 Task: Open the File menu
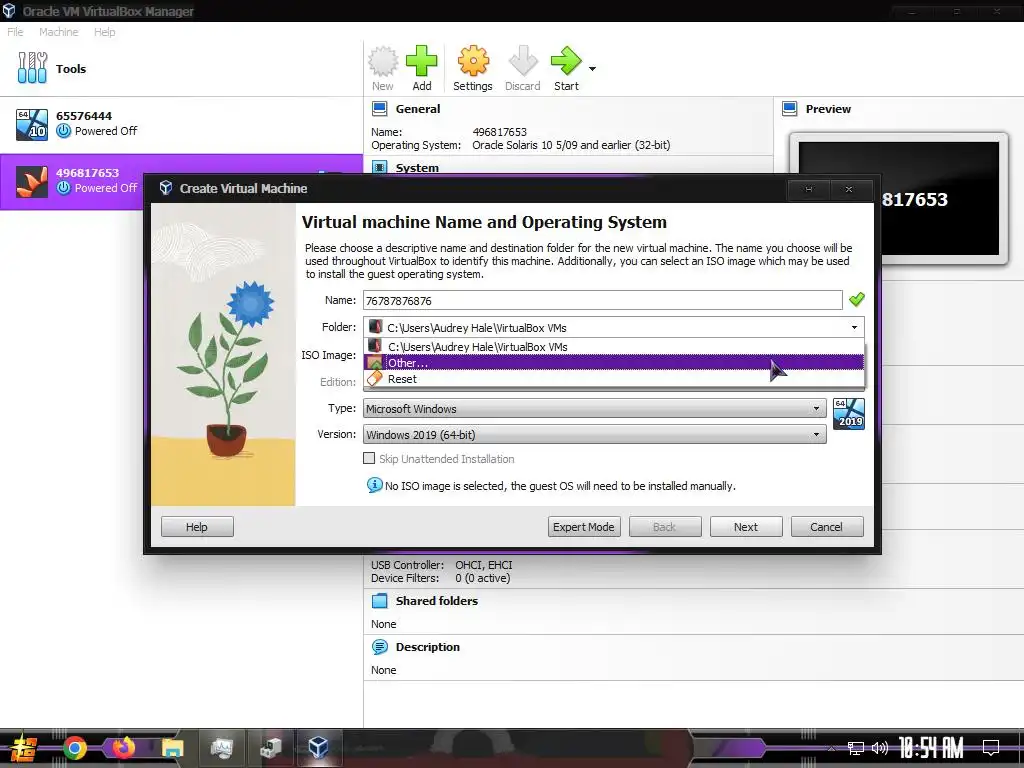[15, 32]
